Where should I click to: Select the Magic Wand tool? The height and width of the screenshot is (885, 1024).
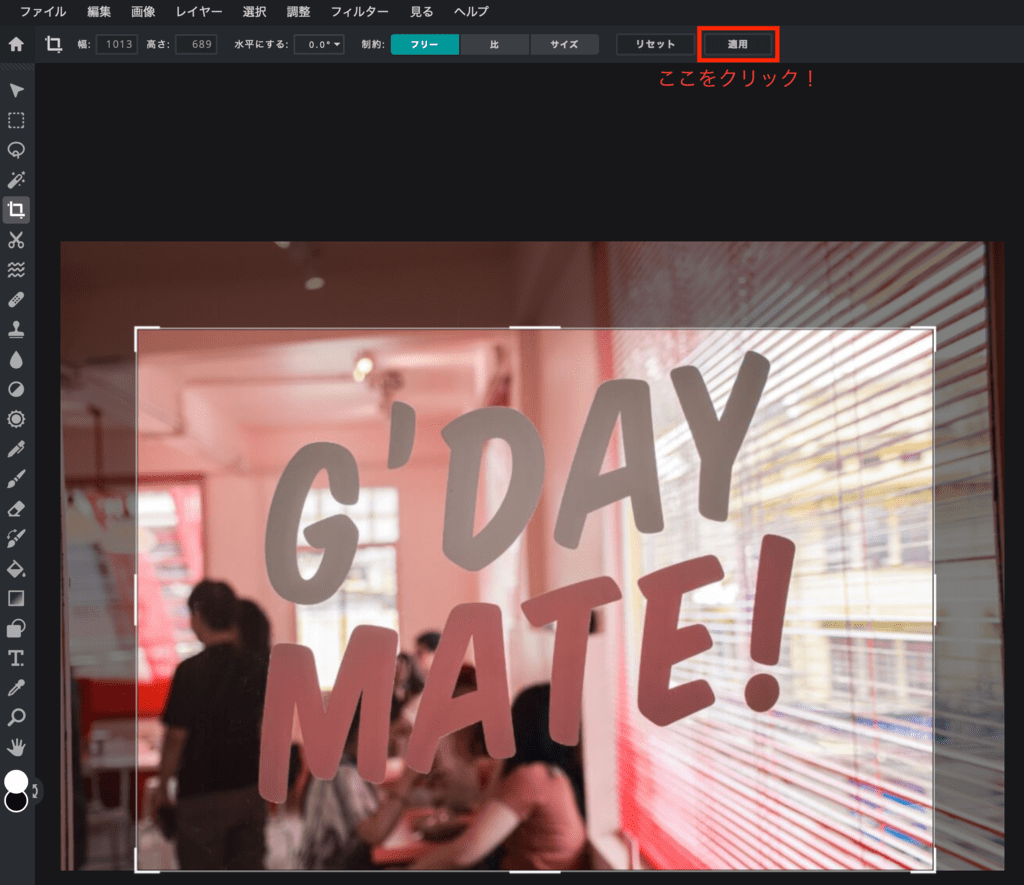(16, 180)
